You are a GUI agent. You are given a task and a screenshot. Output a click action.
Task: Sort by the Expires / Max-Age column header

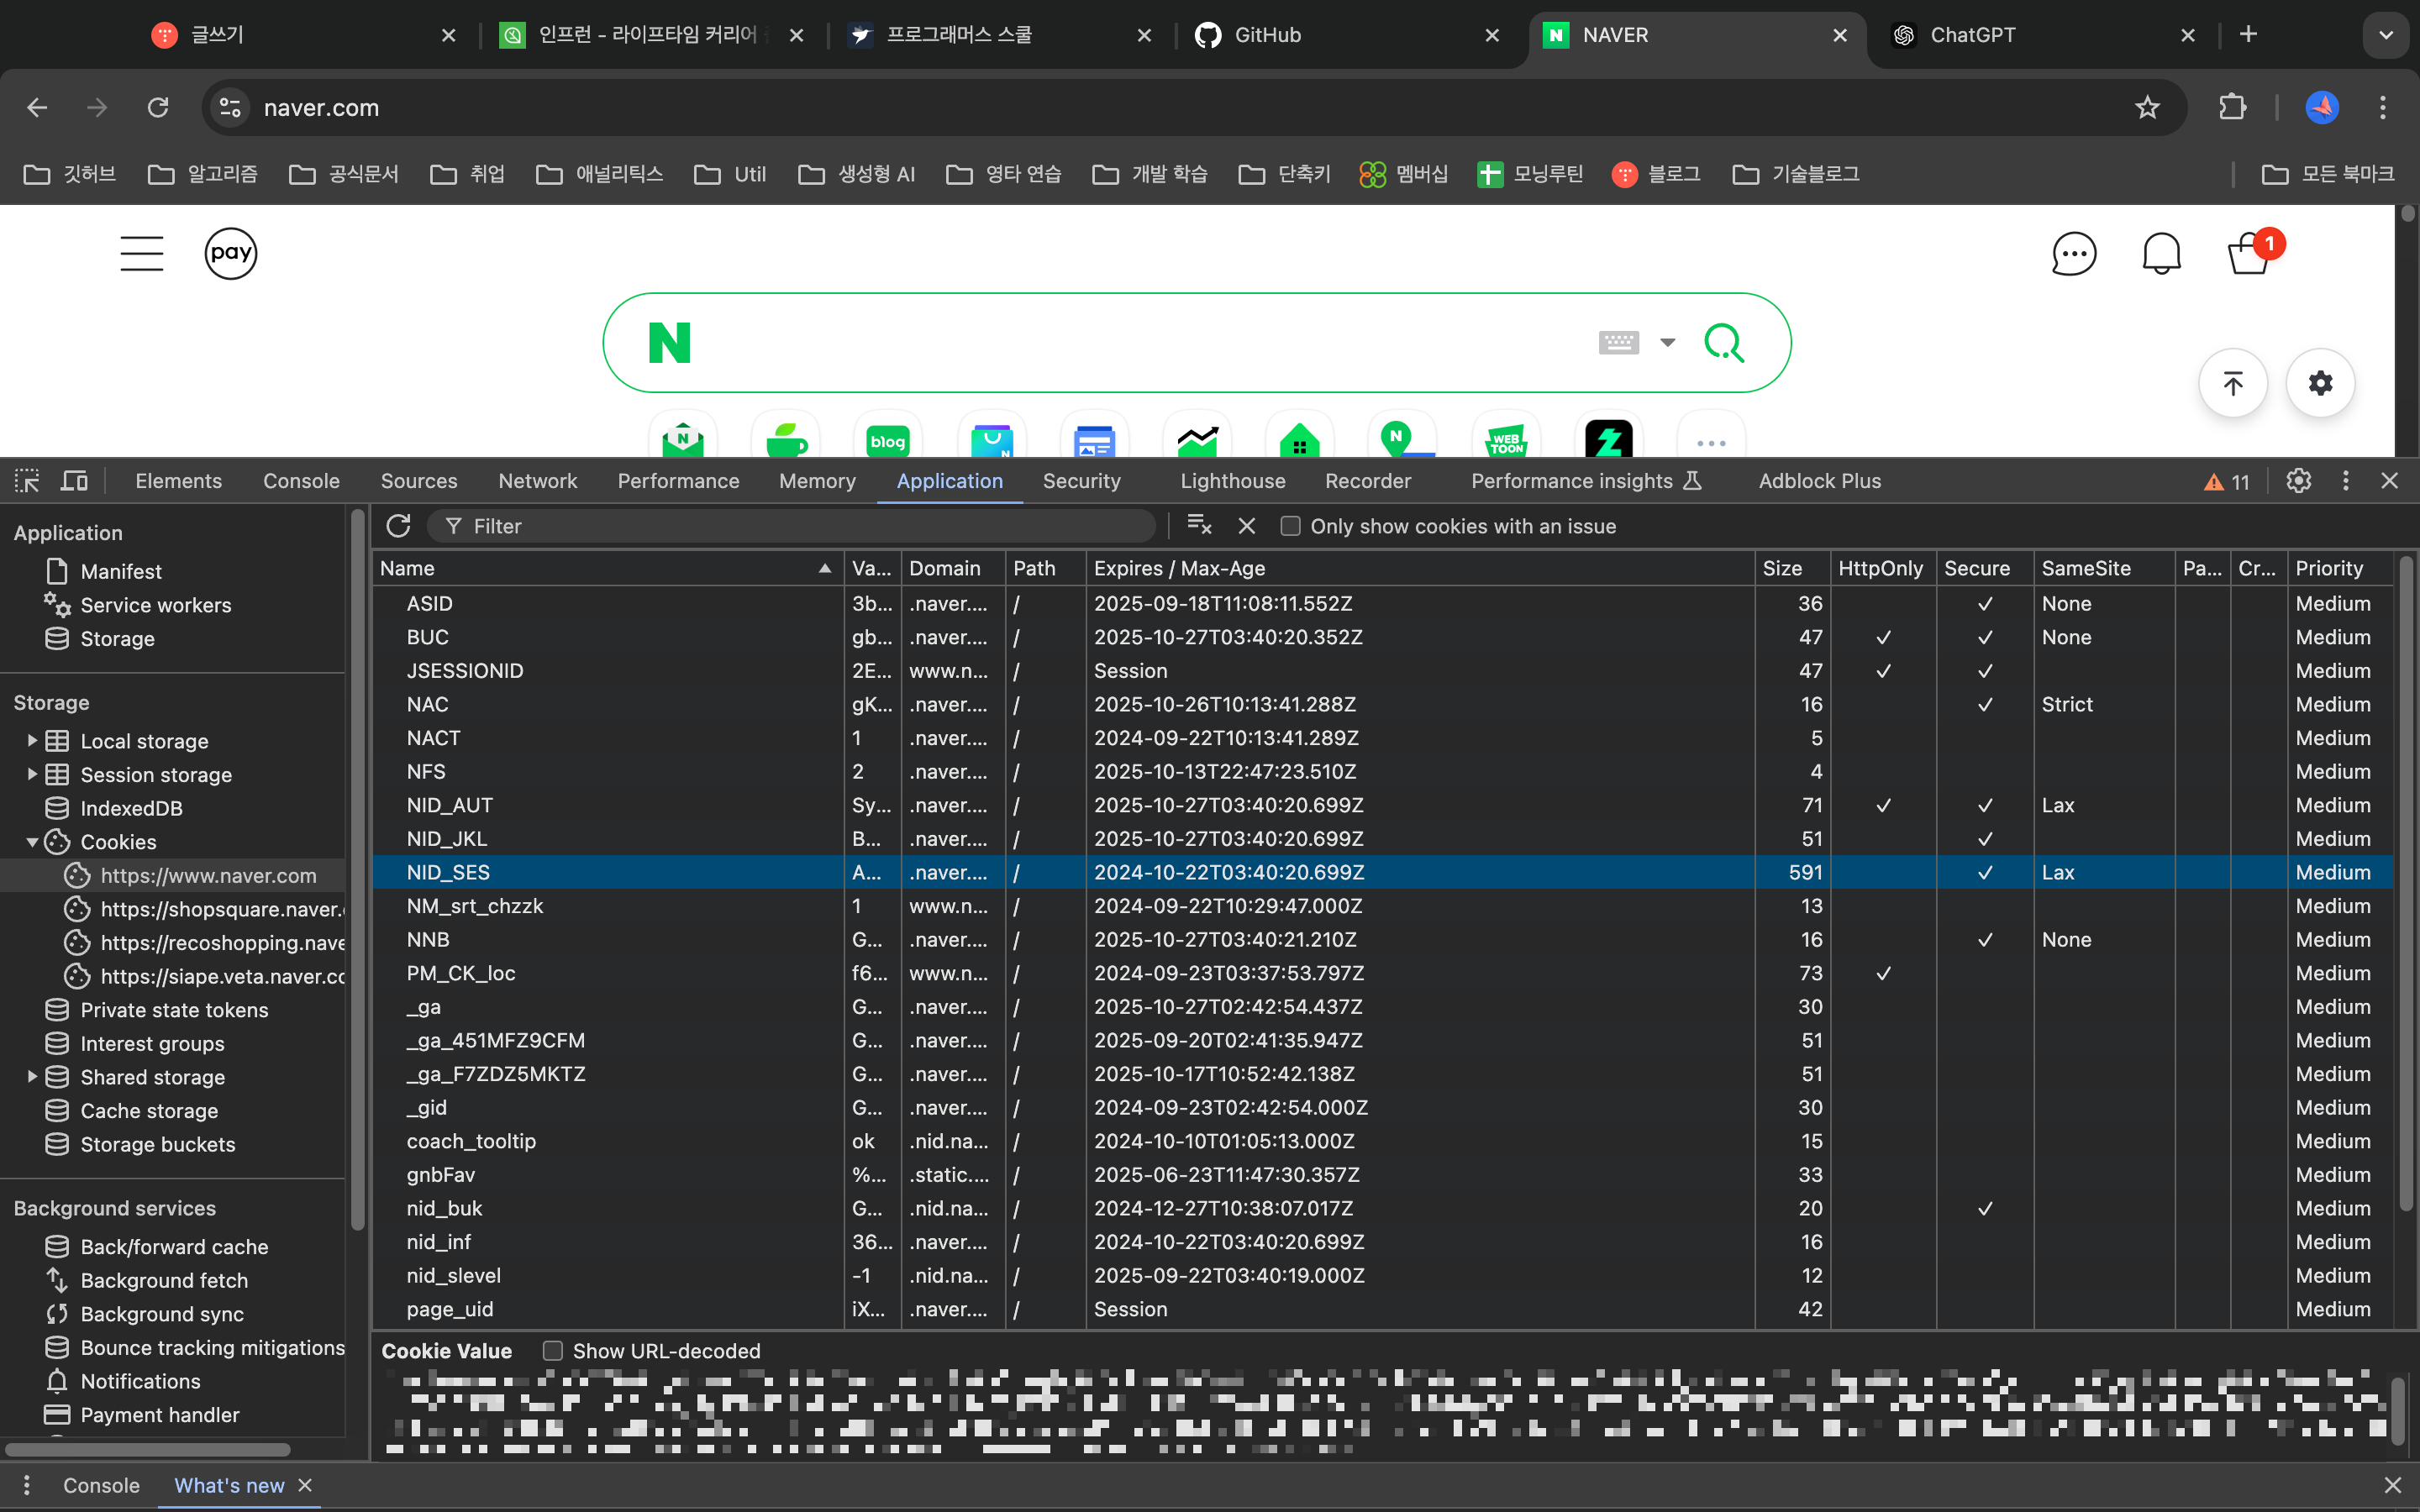tap(1420, 568)
